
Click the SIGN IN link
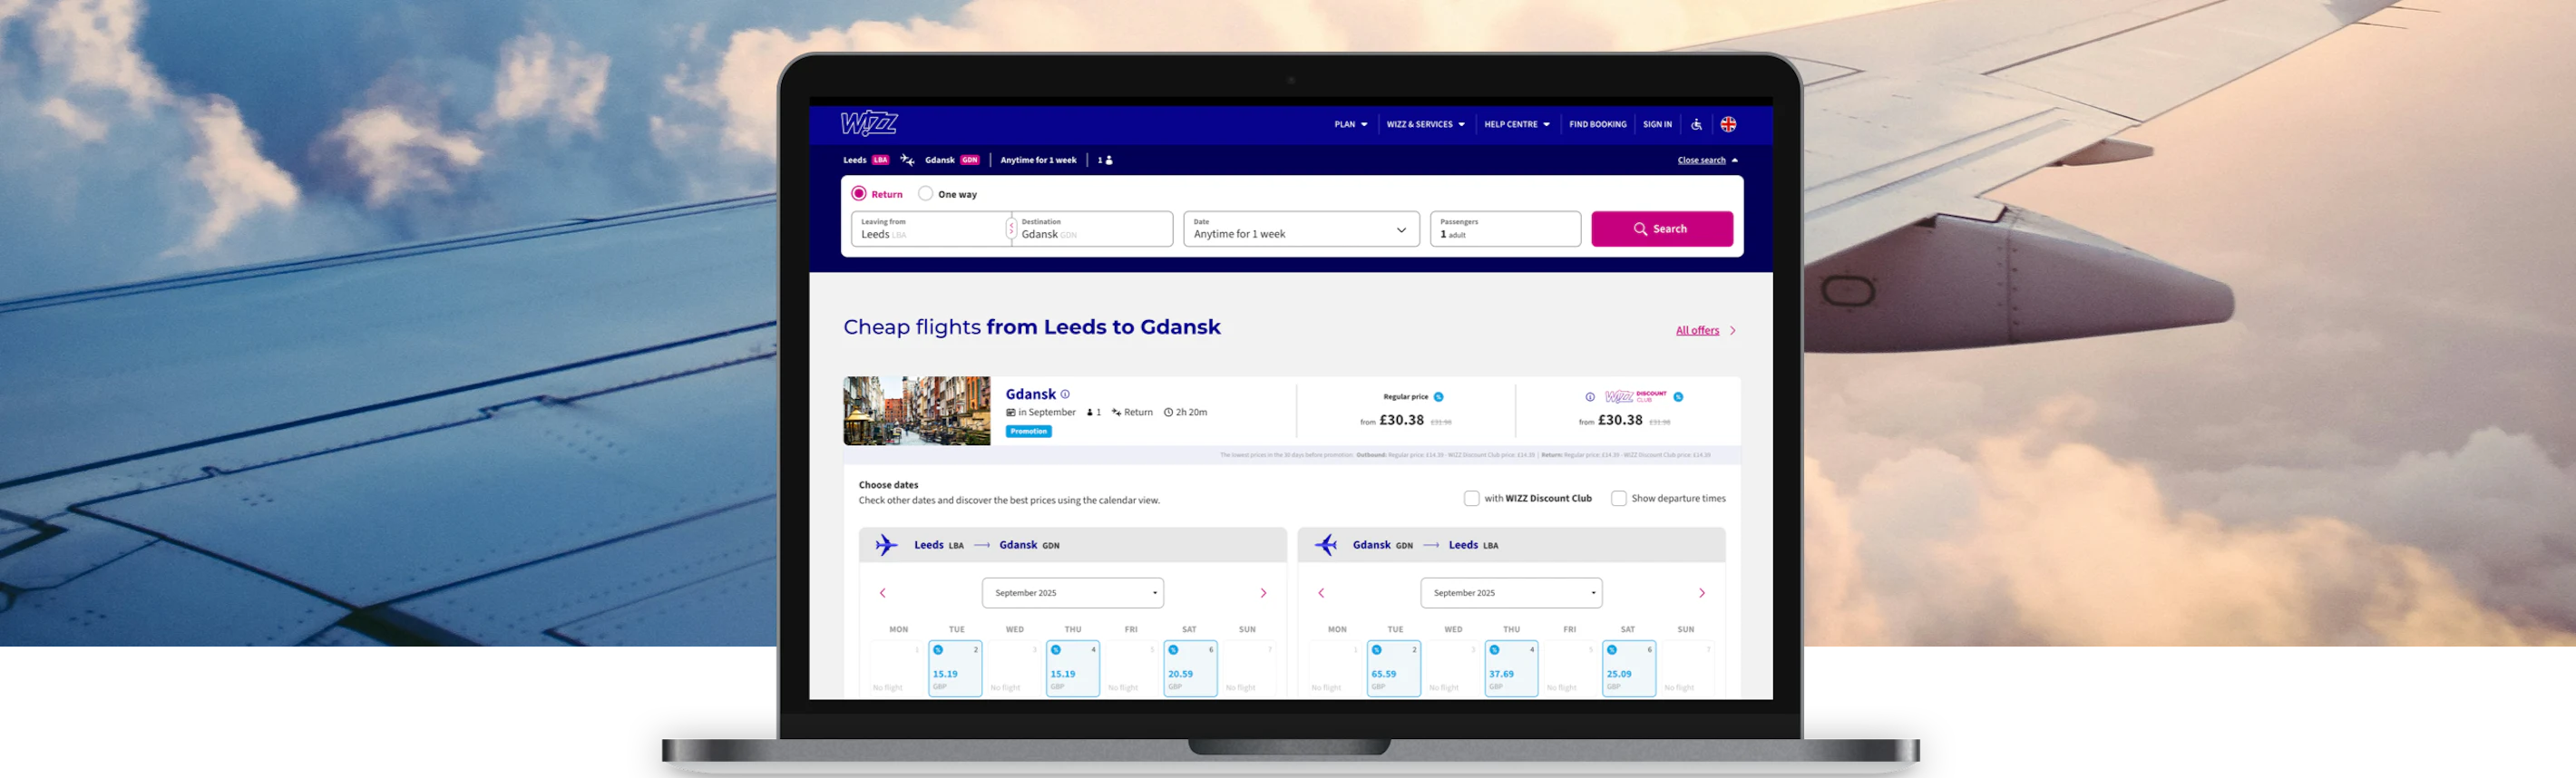click(x=1657, y=125)
